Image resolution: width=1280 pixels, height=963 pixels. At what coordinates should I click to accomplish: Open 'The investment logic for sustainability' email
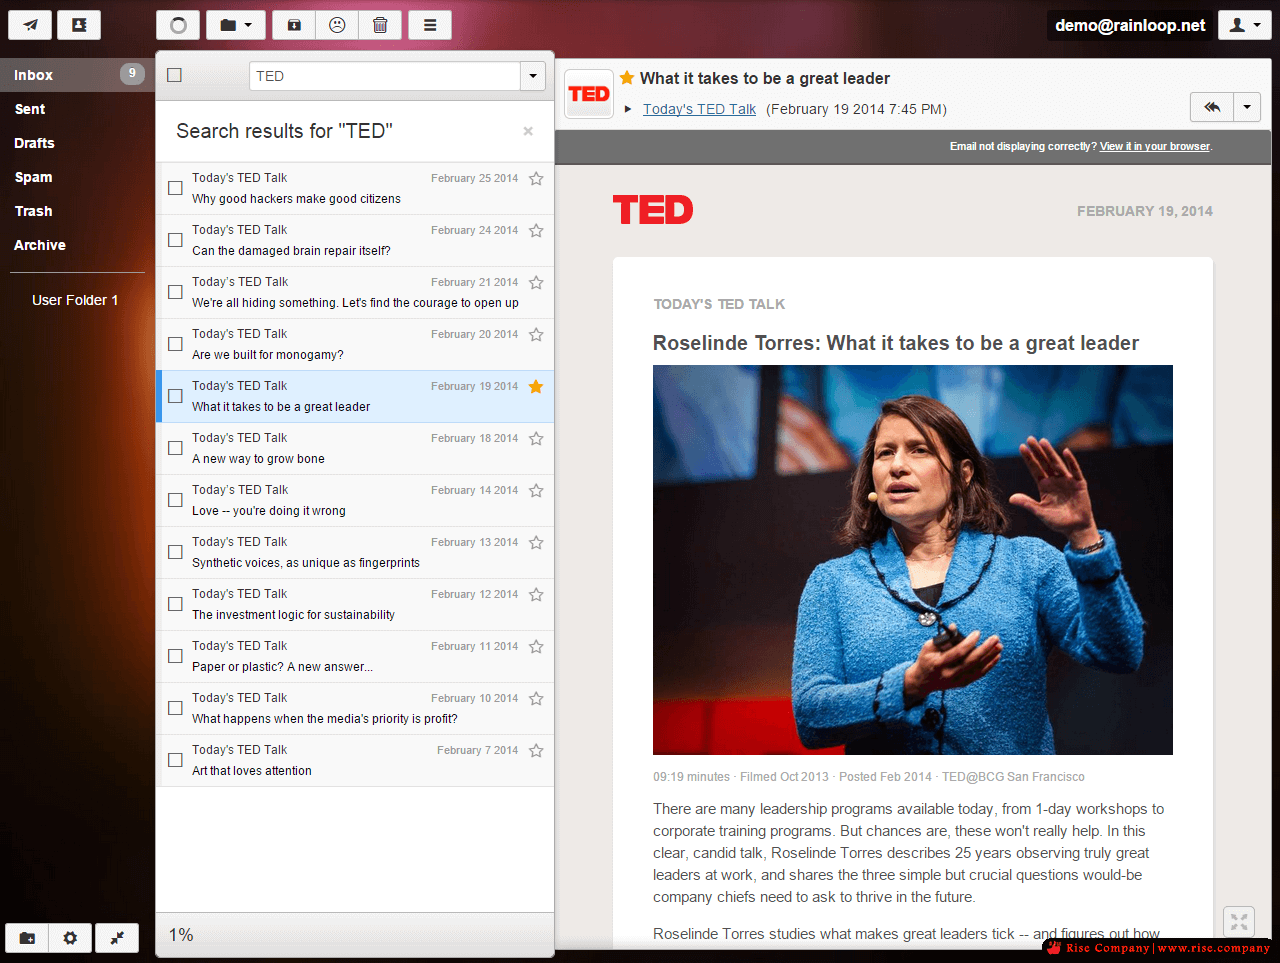[355, 605]
